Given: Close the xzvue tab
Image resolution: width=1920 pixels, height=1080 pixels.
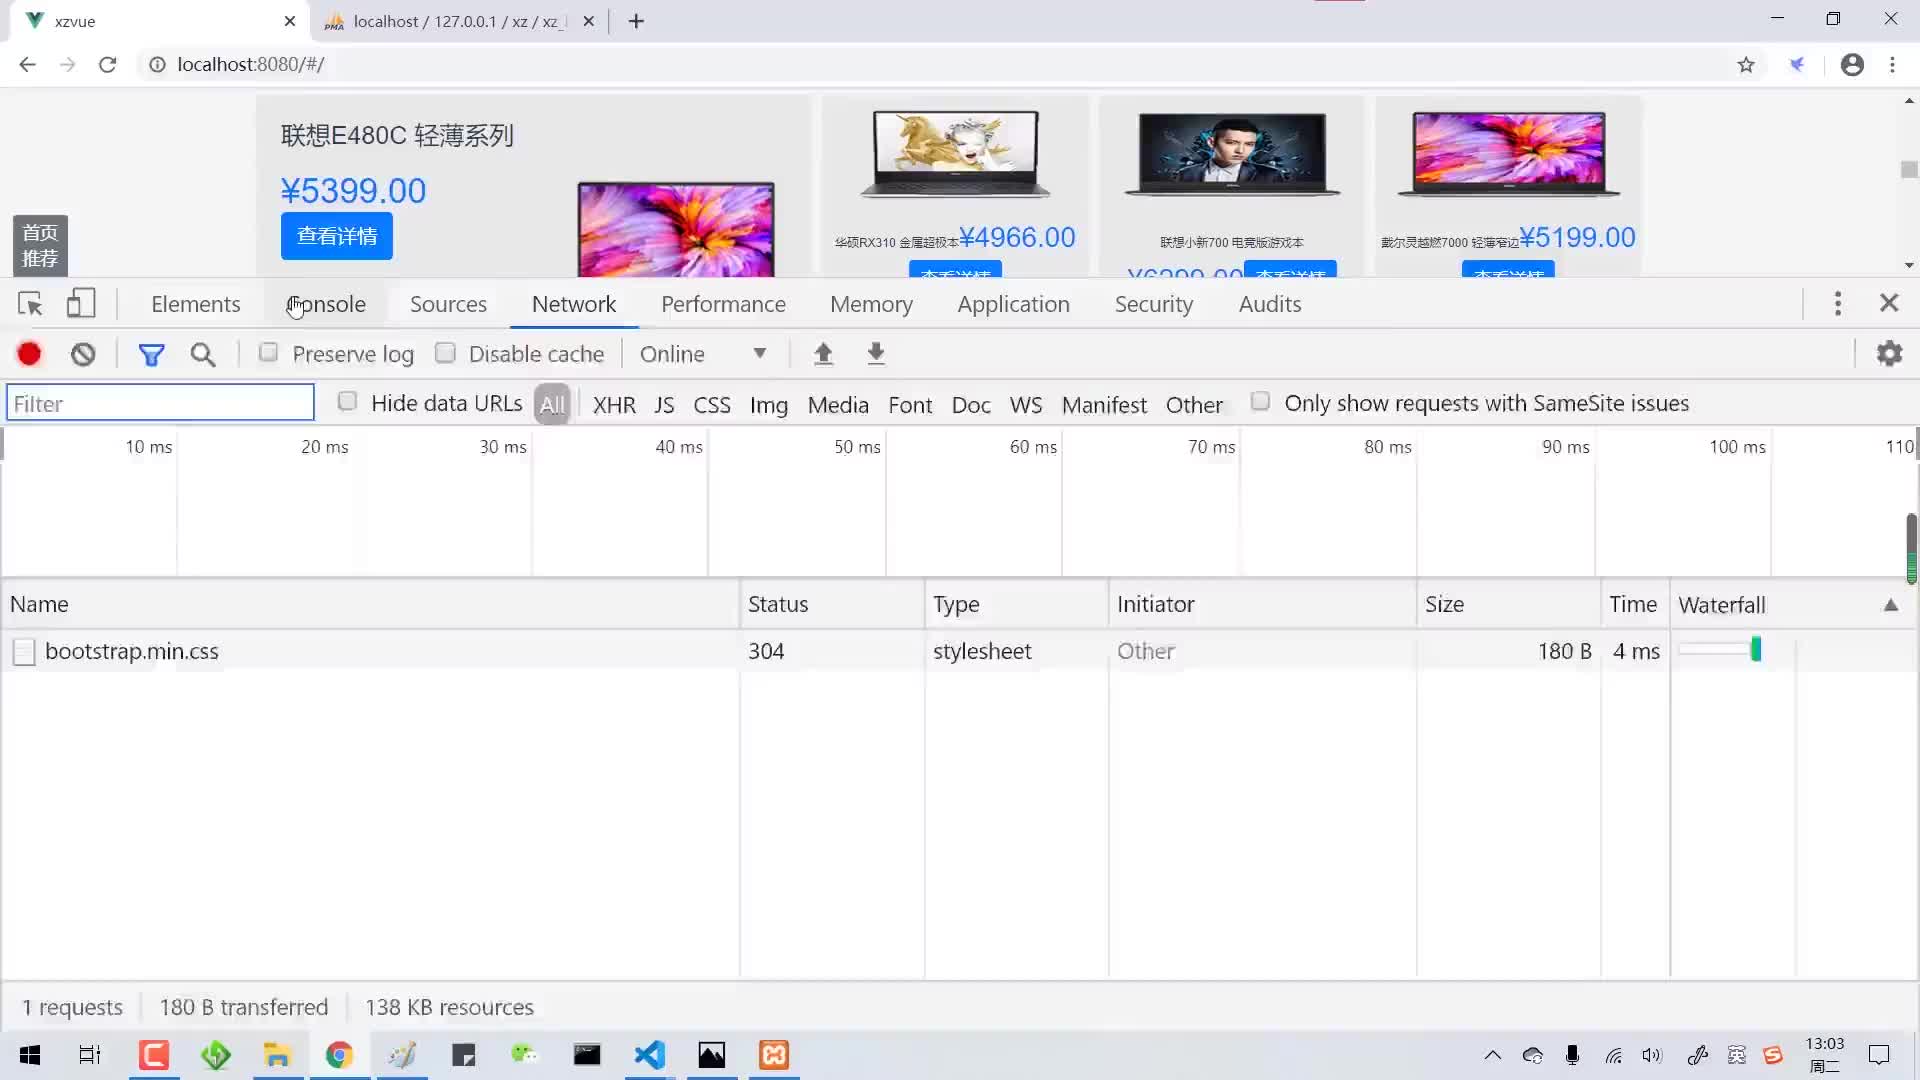Looking at the screenshot, I should pyautogui.click(x=290, y=21).
